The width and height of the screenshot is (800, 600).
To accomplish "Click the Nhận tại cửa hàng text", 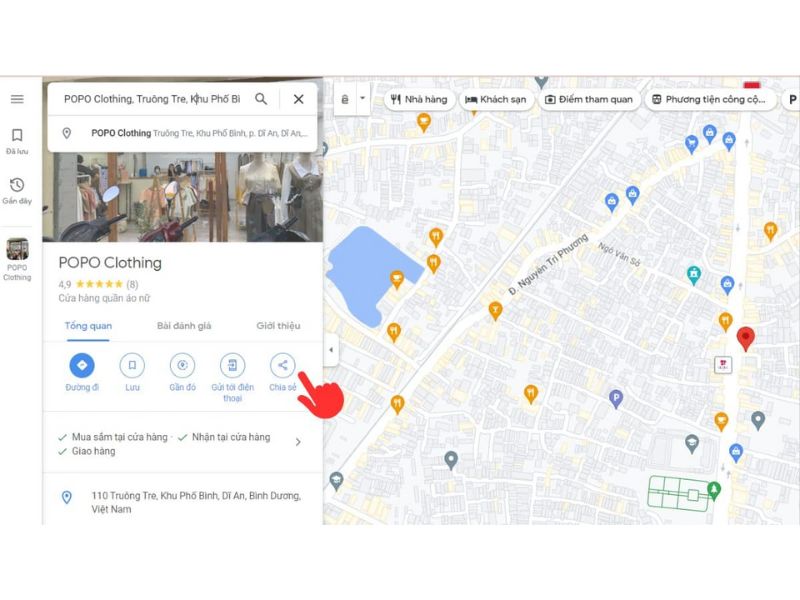I will click(x=231, y=437).
